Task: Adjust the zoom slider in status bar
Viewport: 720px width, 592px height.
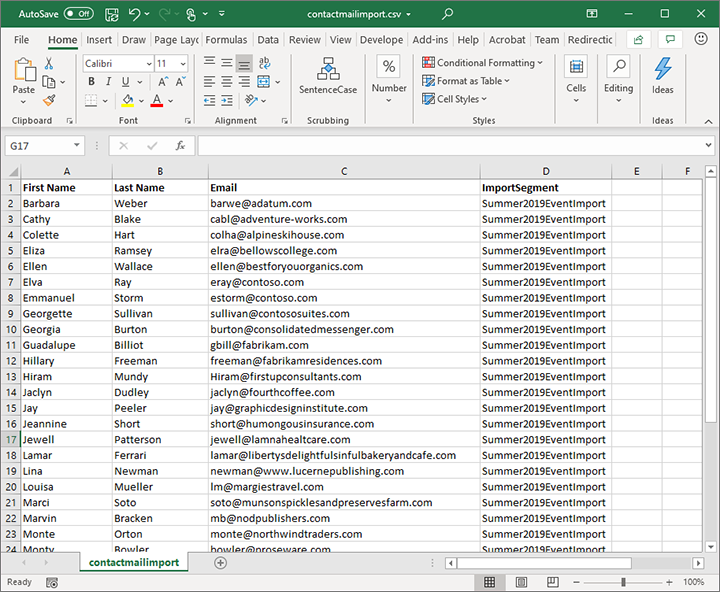Action: tap(623, 582)
